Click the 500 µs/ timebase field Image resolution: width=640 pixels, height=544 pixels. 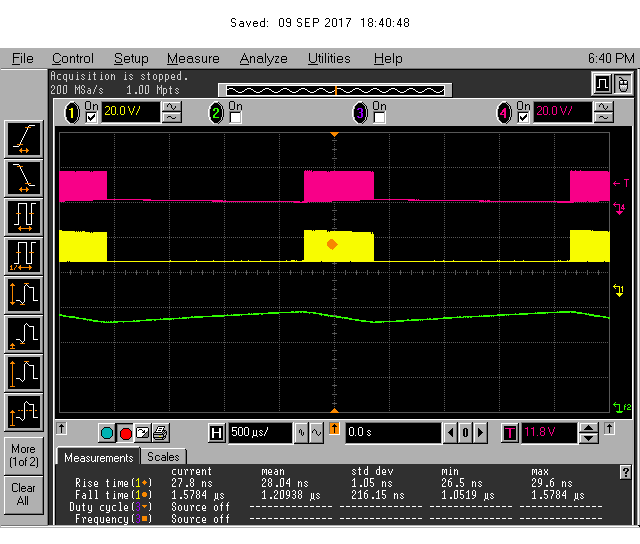click(x=260, y=433)
